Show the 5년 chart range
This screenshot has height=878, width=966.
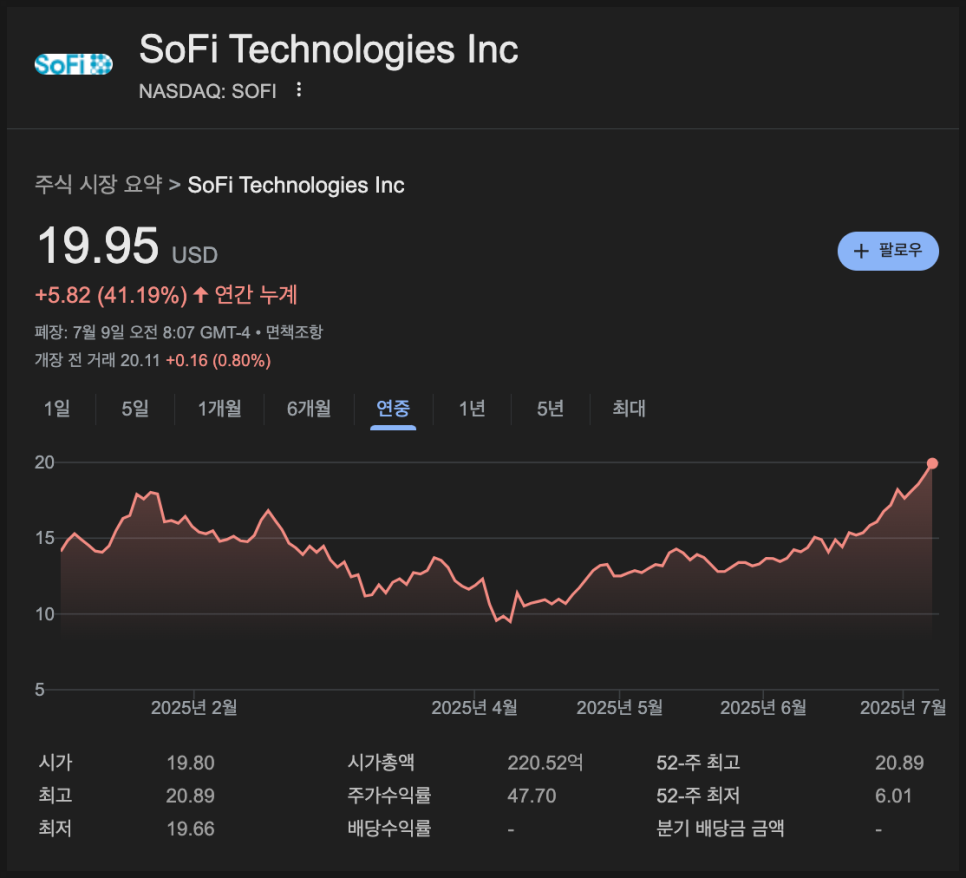(x=550, y=409)
